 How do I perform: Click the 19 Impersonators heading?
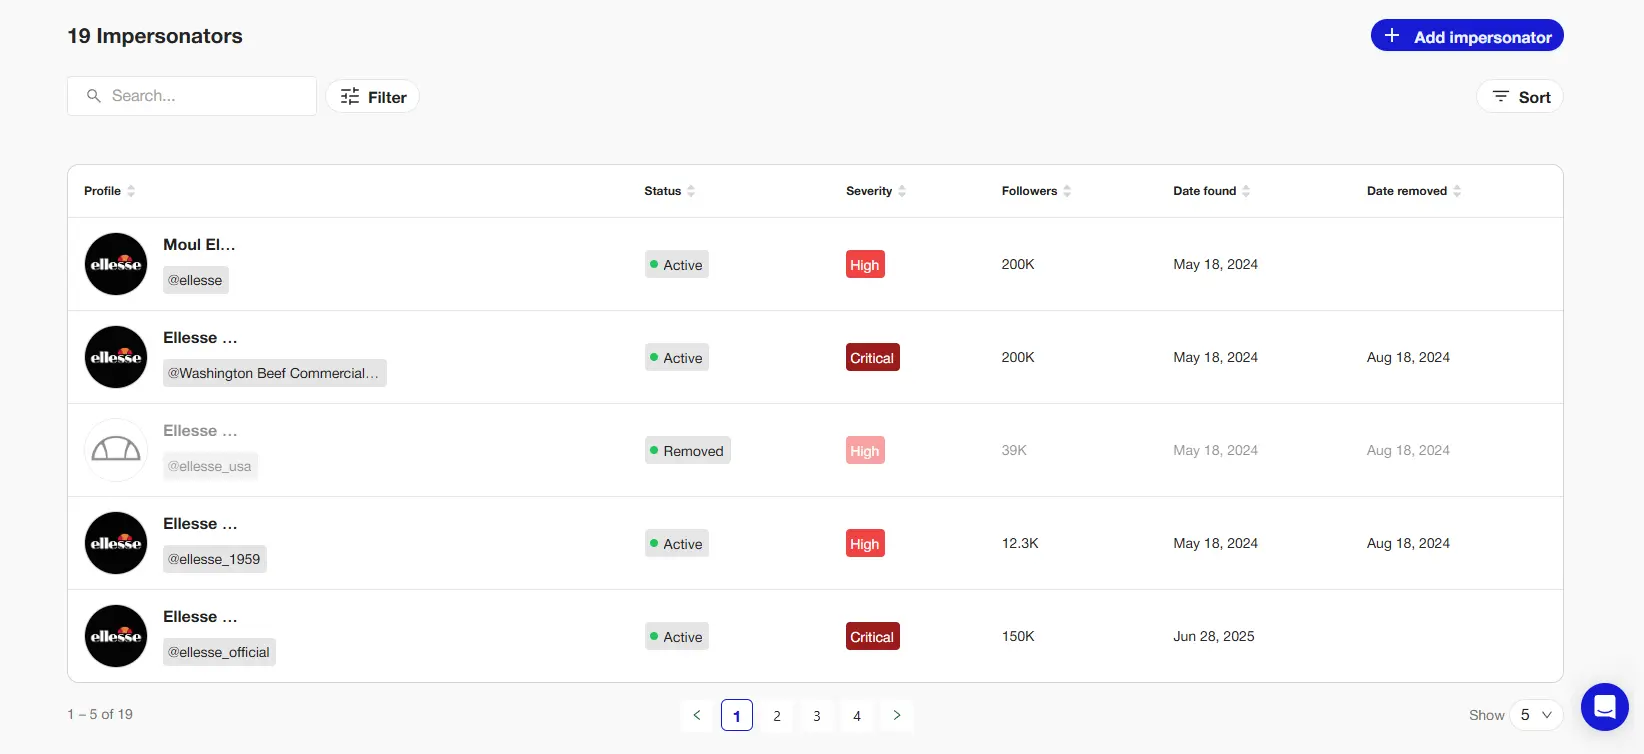point(155,36)
